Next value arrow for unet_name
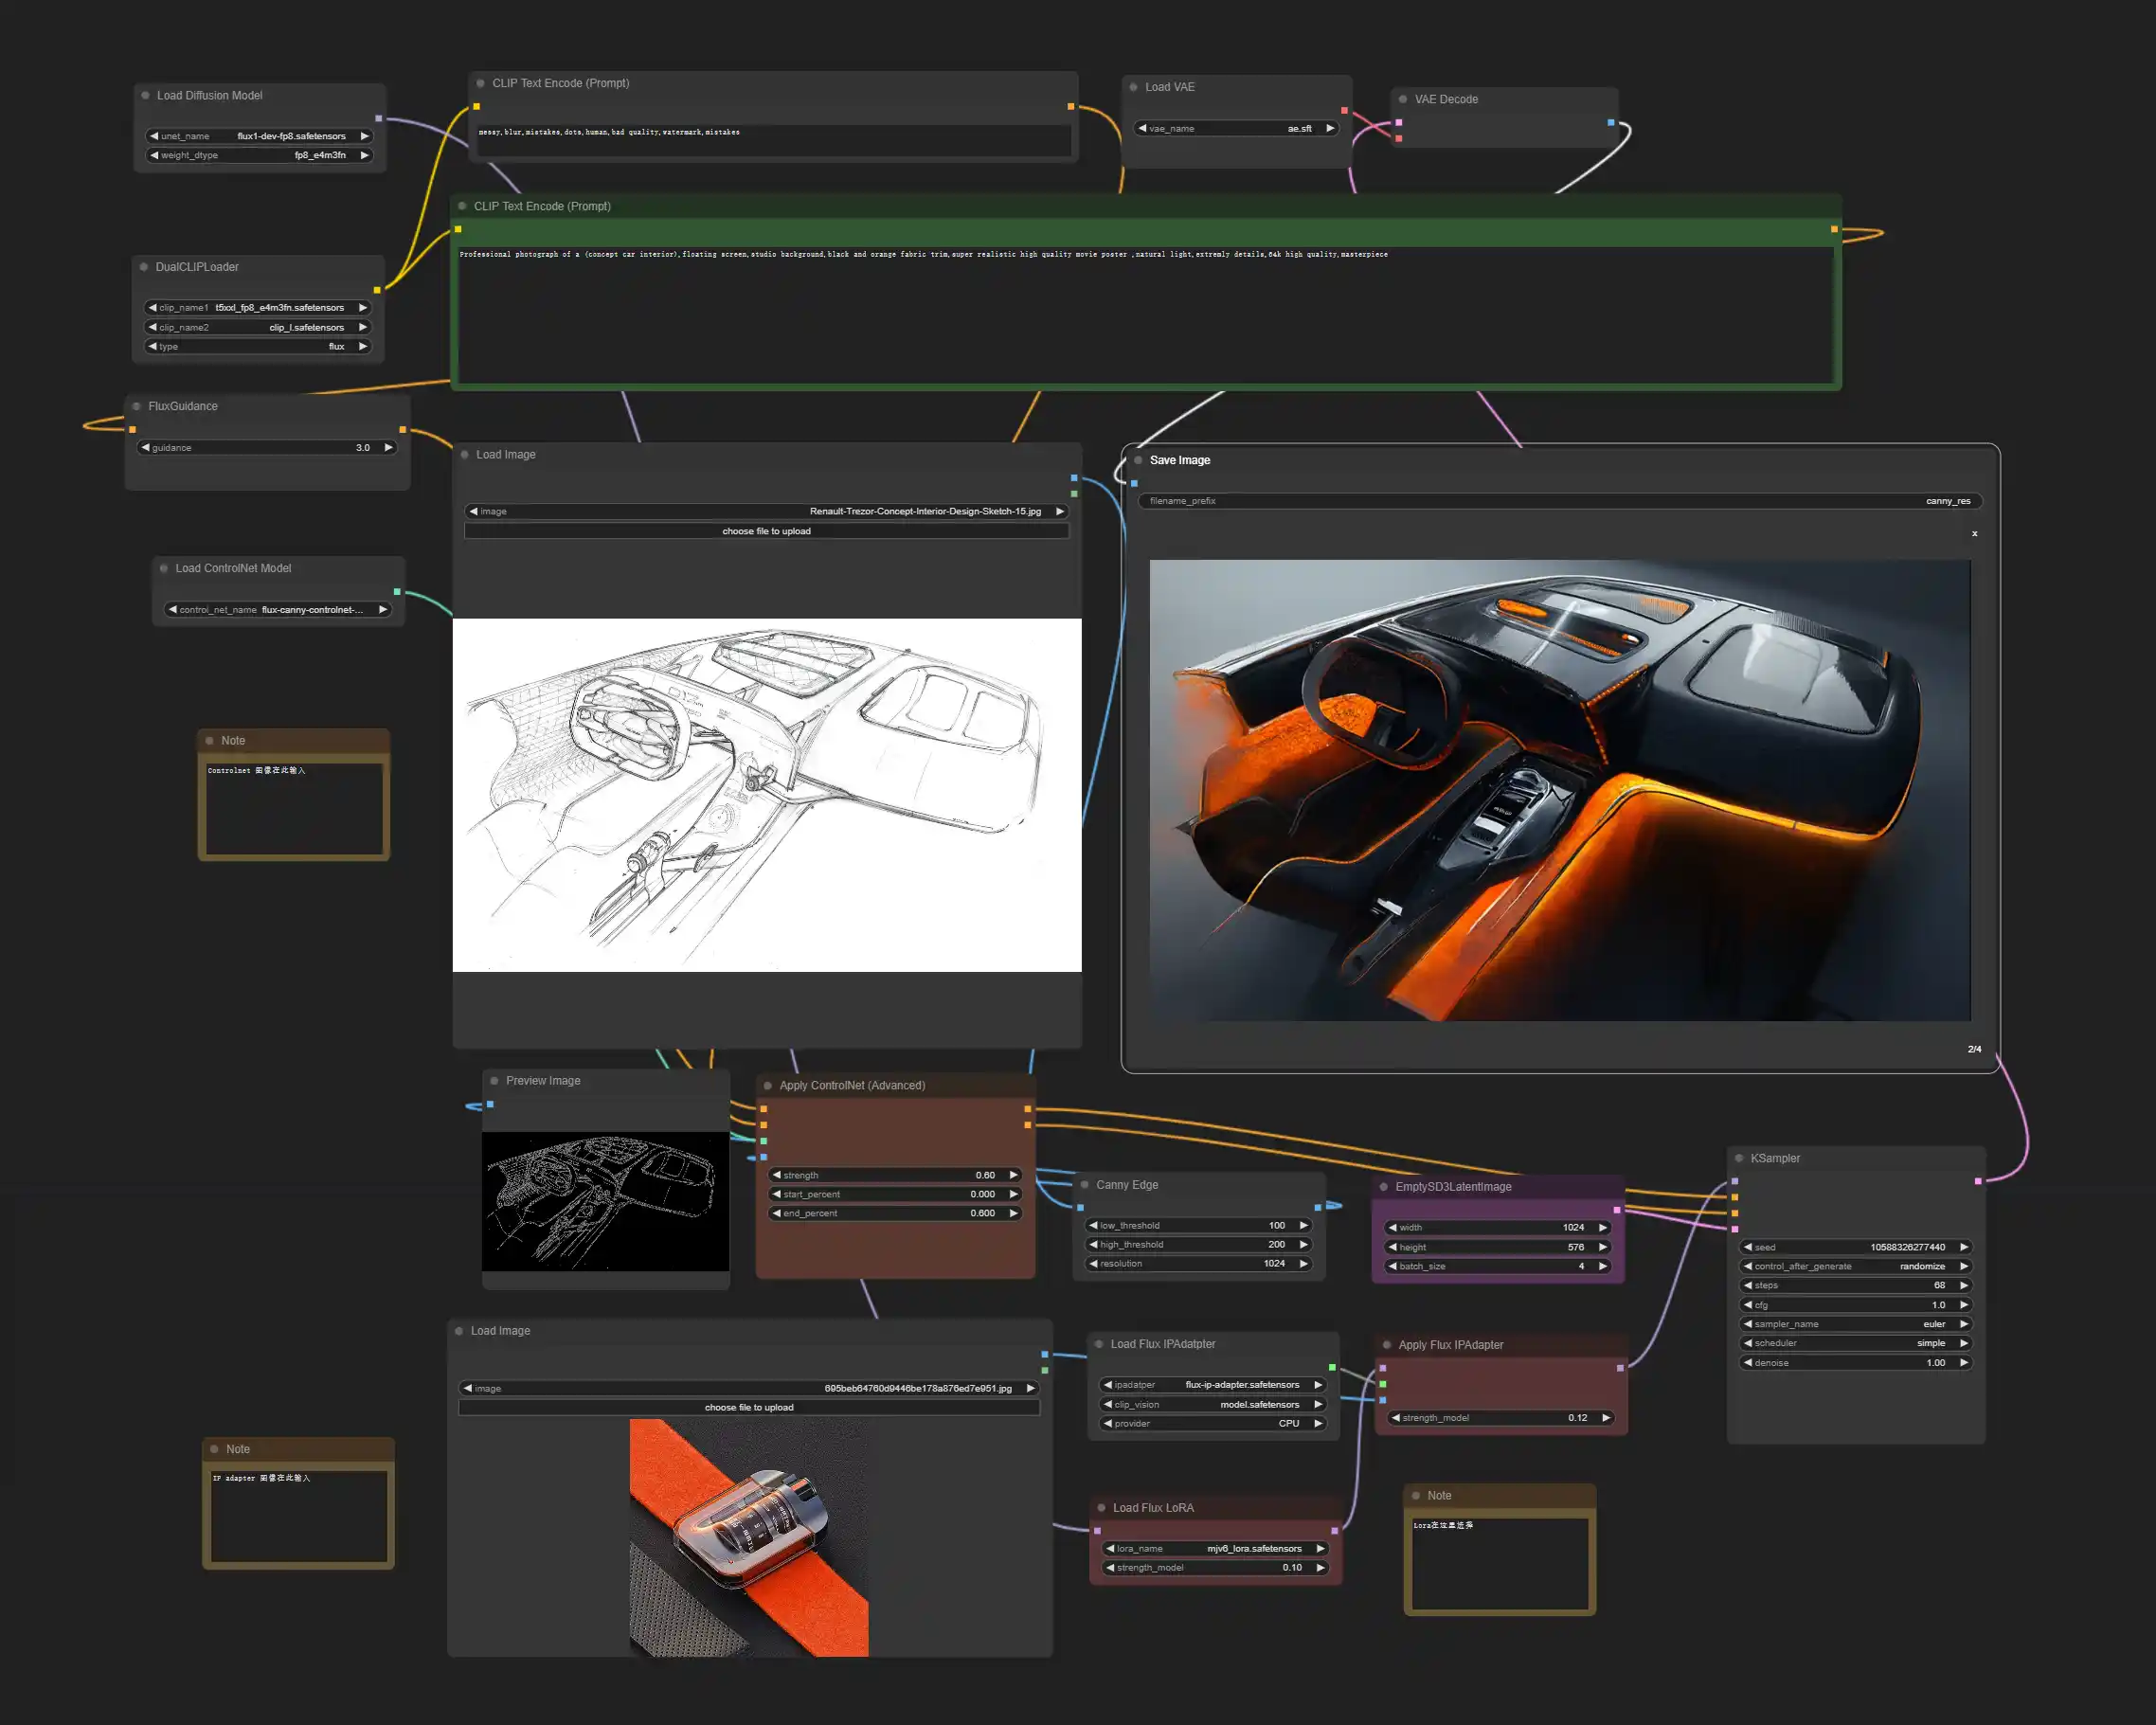The width and height of the screenshot is (2156, 1725). point(365,136)
